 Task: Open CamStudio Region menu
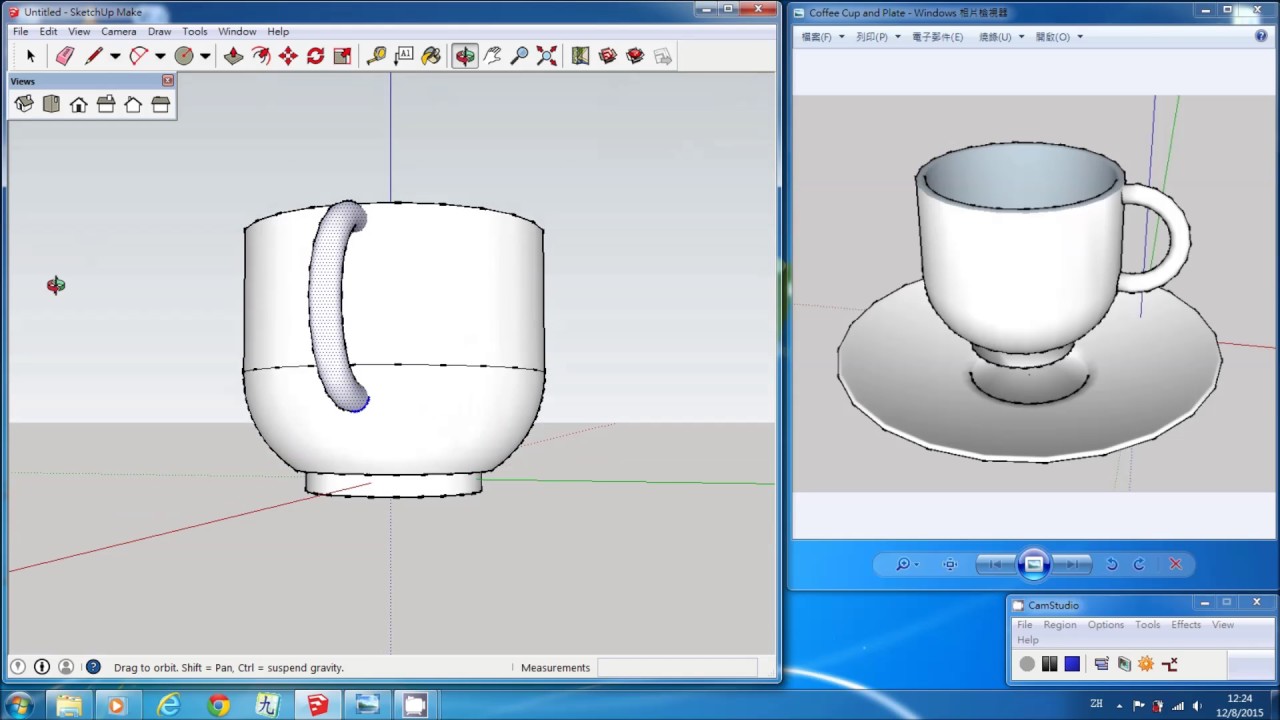(x=1060, y=625)
